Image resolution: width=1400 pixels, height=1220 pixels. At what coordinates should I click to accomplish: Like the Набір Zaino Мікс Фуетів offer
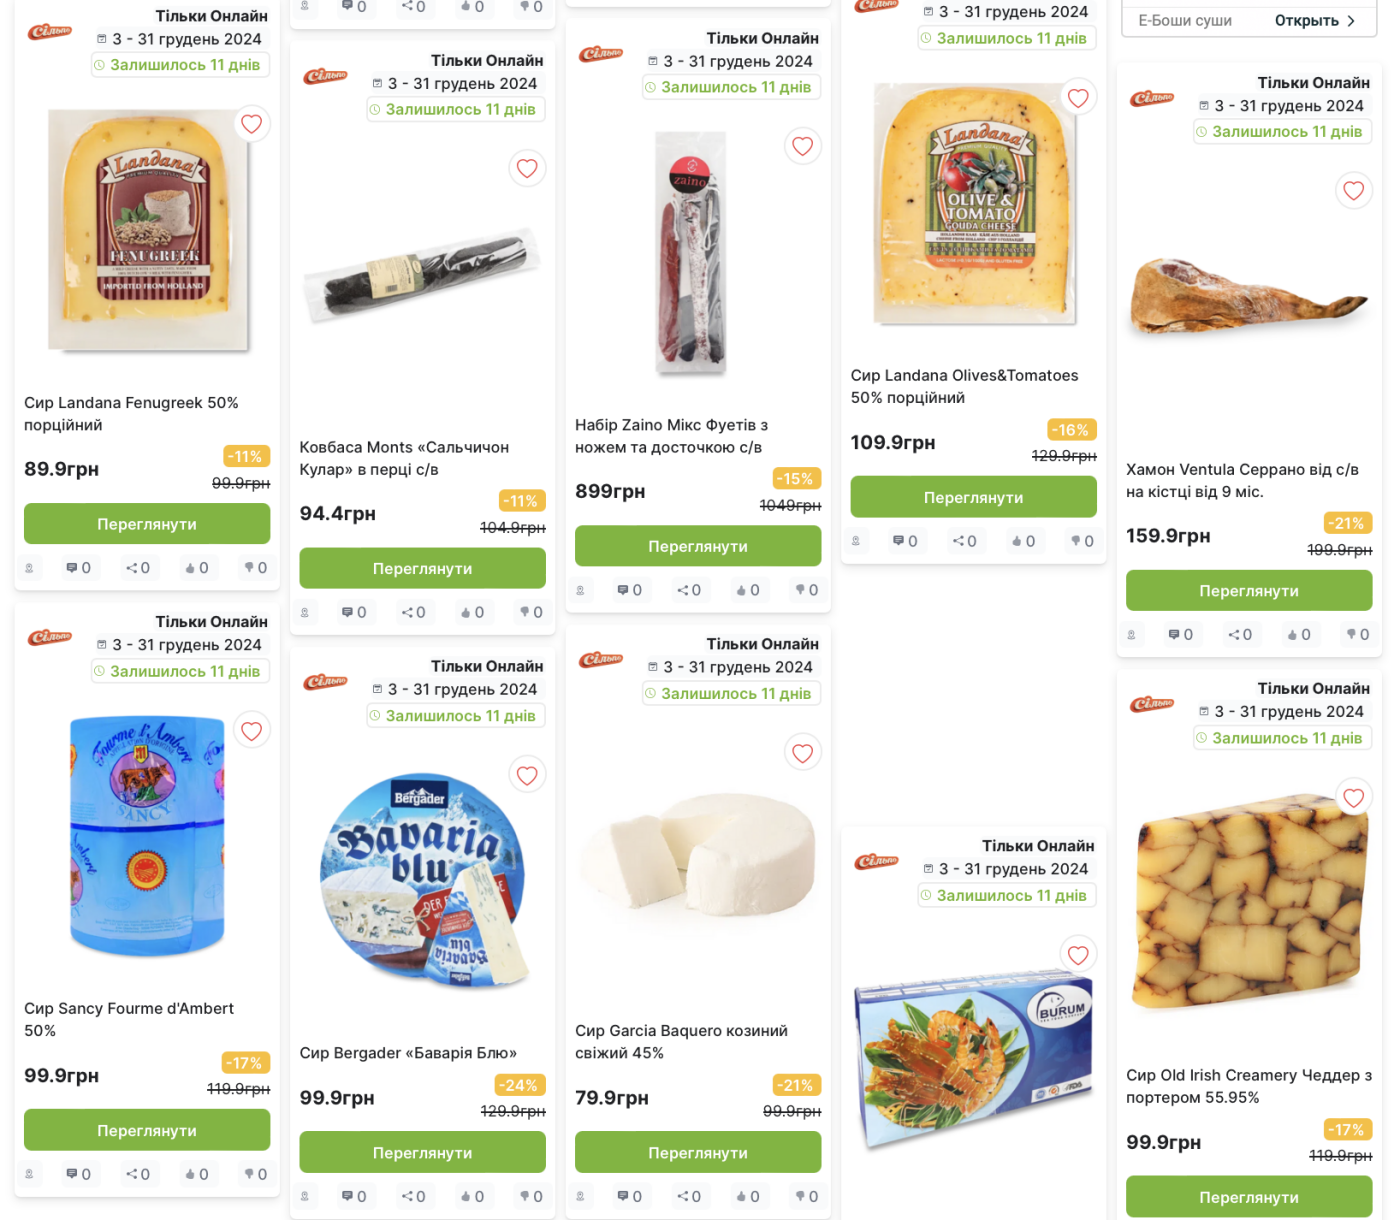748,590
